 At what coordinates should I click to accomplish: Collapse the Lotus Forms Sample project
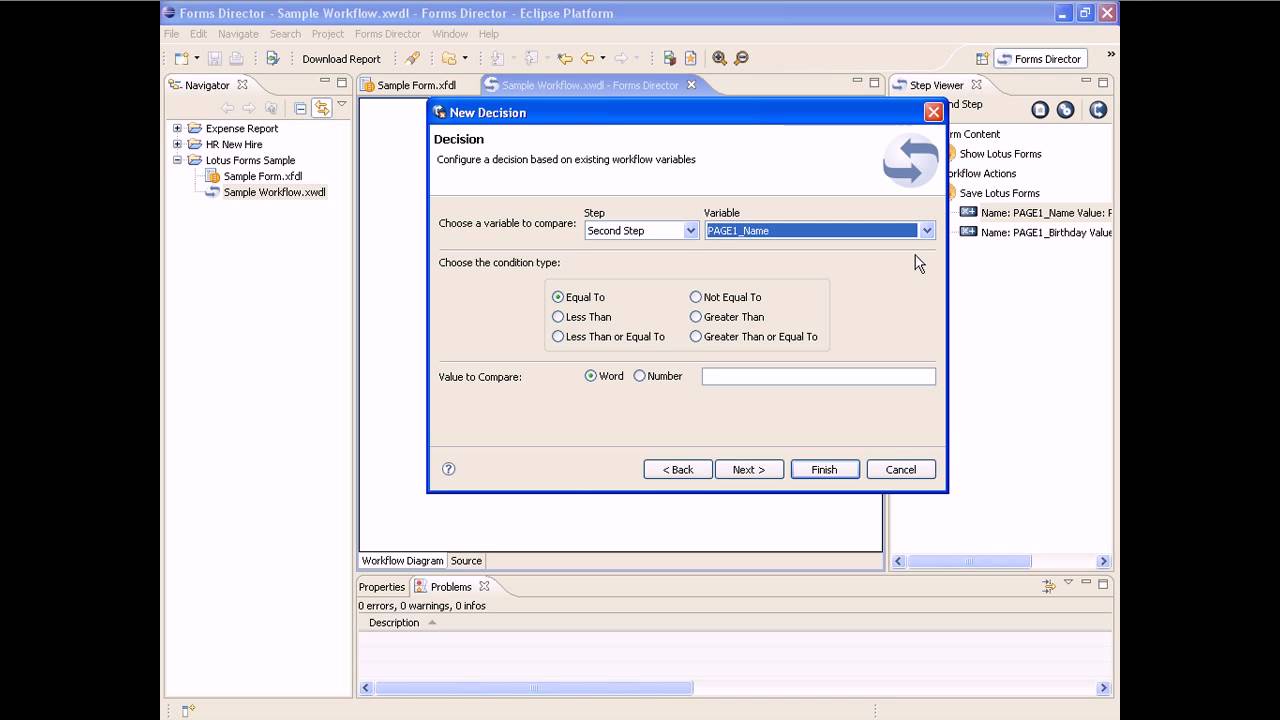coord(177,160)
